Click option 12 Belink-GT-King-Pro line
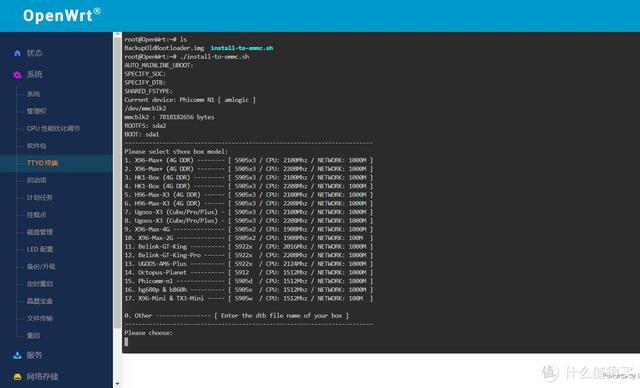Screen dimensions: 640x388 click(249, 255)
